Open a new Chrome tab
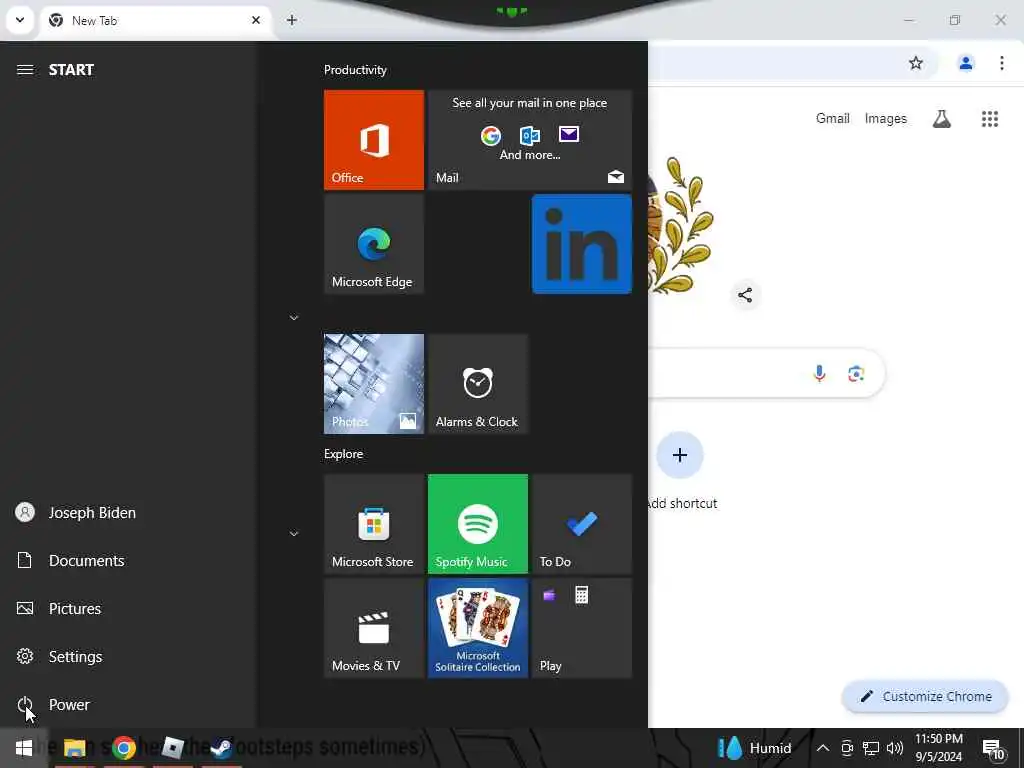 tap(292, 20)
